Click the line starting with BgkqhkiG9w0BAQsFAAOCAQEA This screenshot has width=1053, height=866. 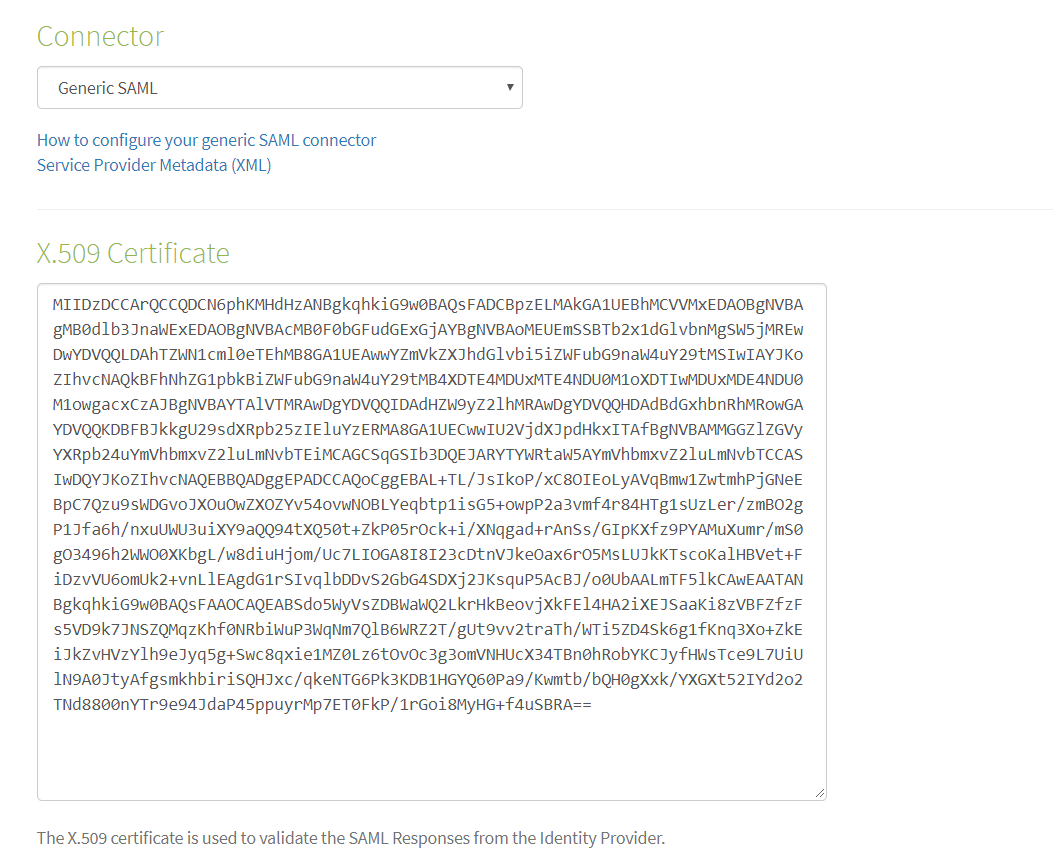(428, 604)
